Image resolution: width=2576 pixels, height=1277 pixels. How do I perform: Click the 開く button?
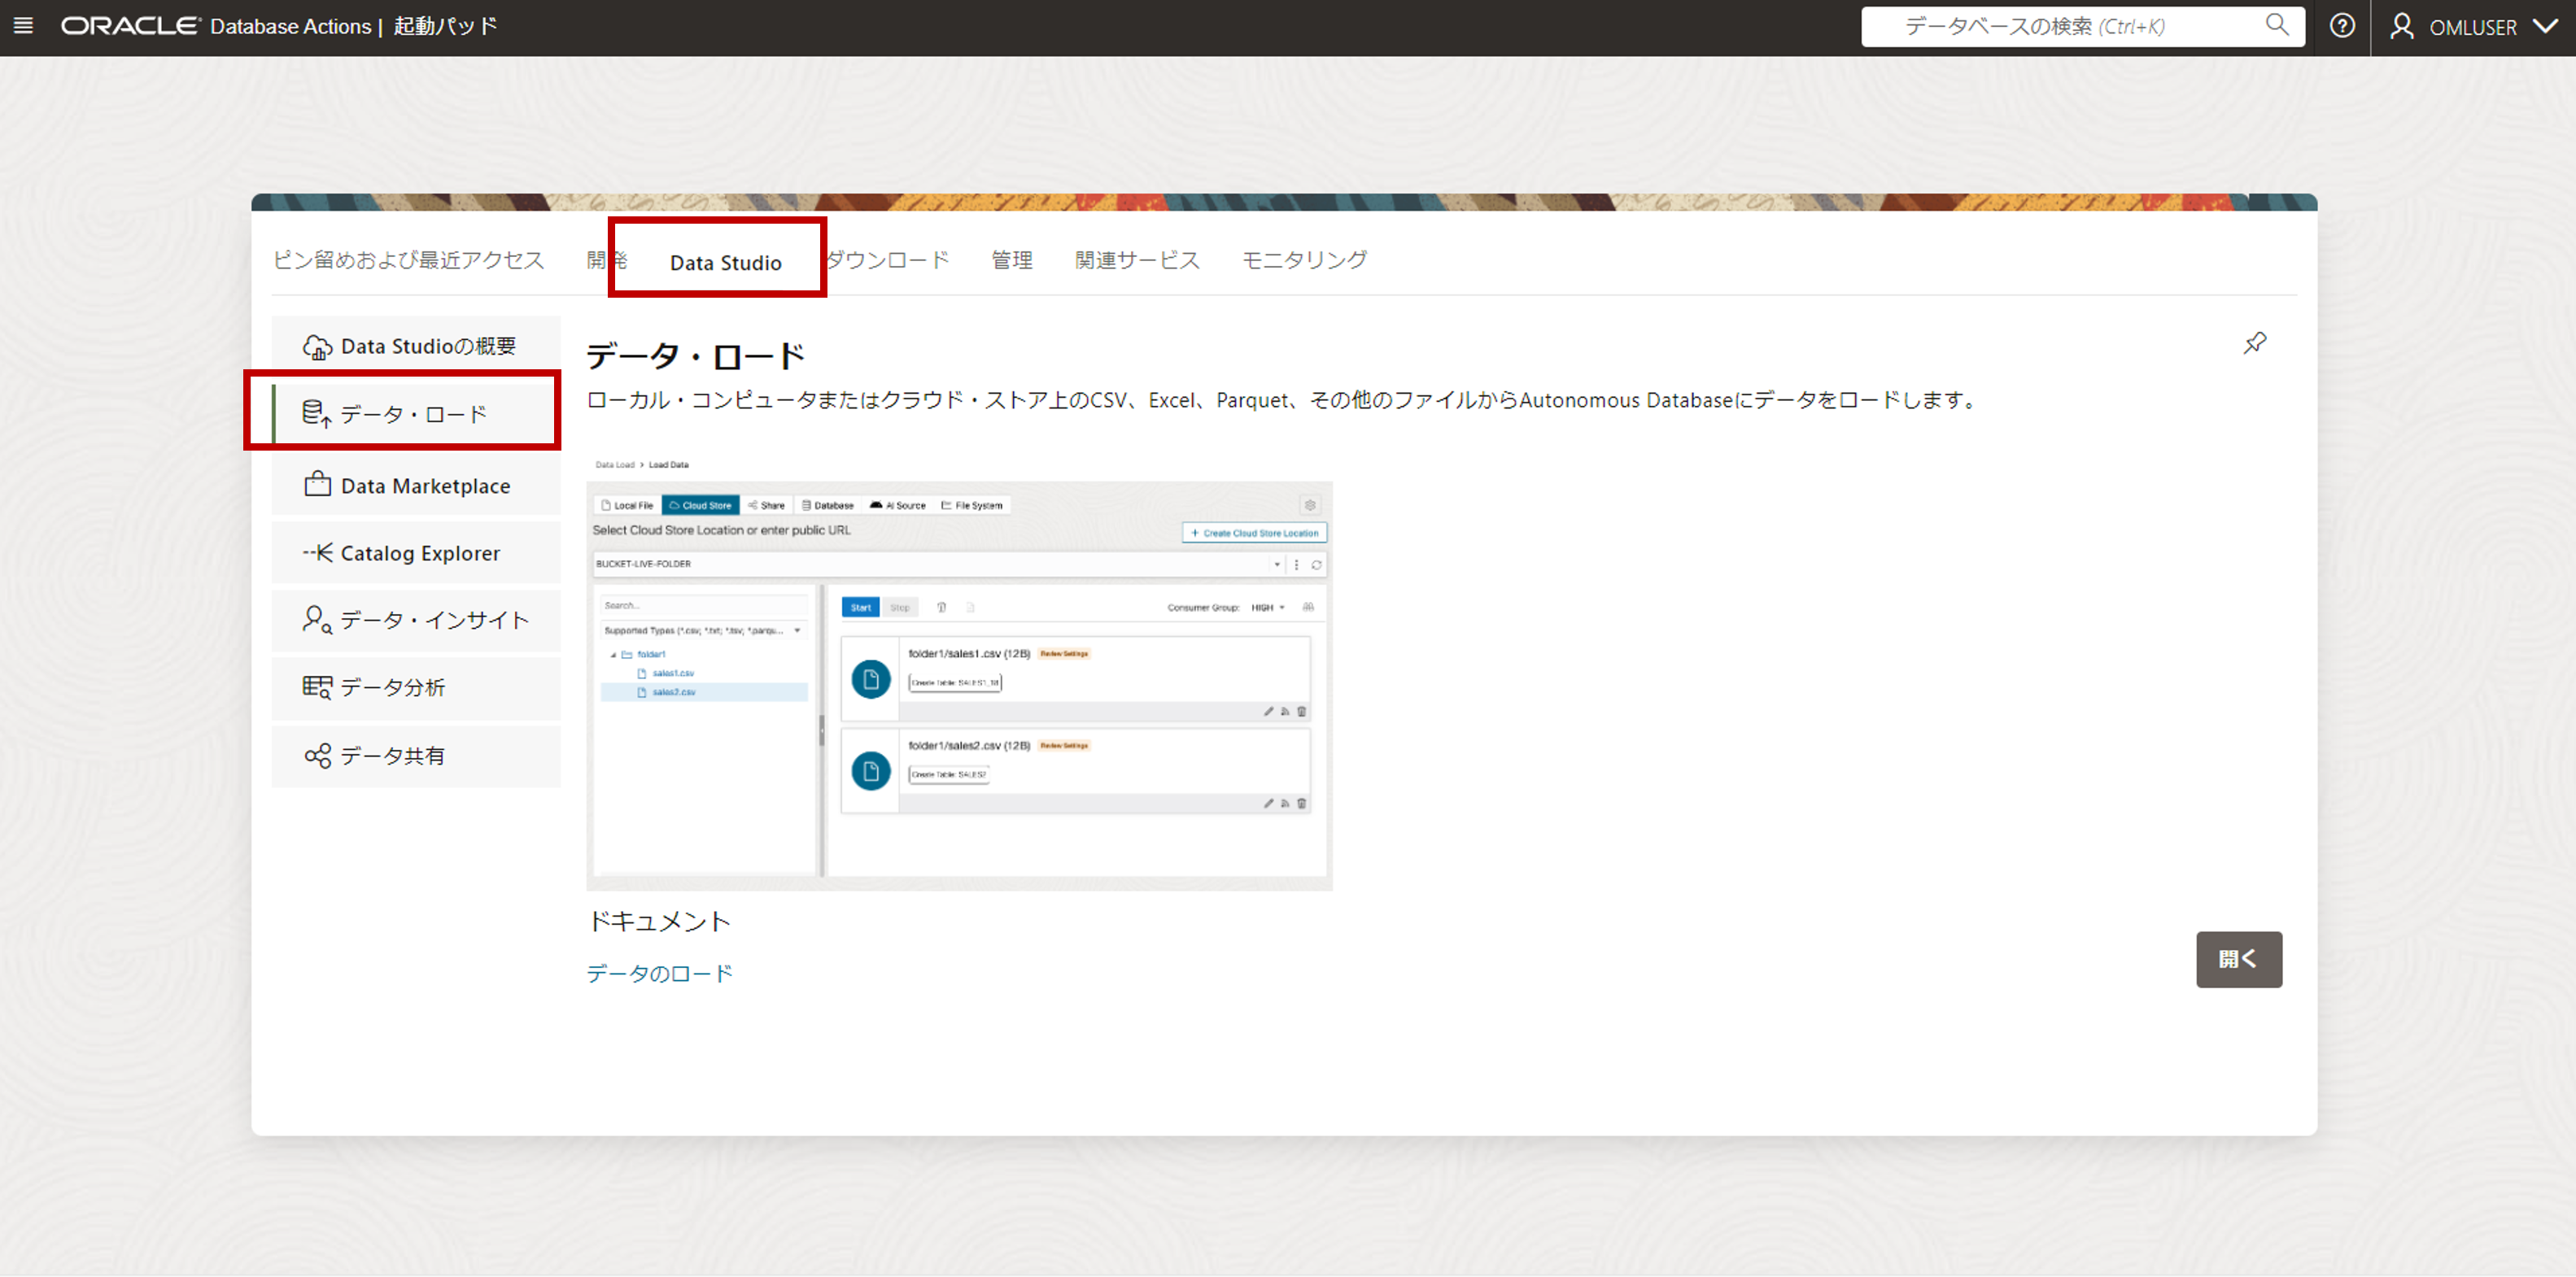(x=2238, y=959)
